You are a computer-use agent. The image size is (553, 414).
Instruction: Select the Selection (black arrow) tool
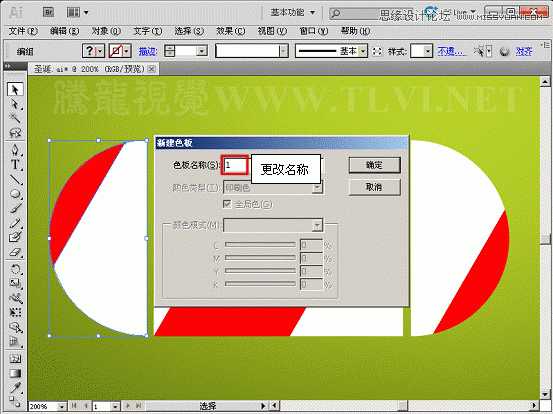tap(15, 90)
